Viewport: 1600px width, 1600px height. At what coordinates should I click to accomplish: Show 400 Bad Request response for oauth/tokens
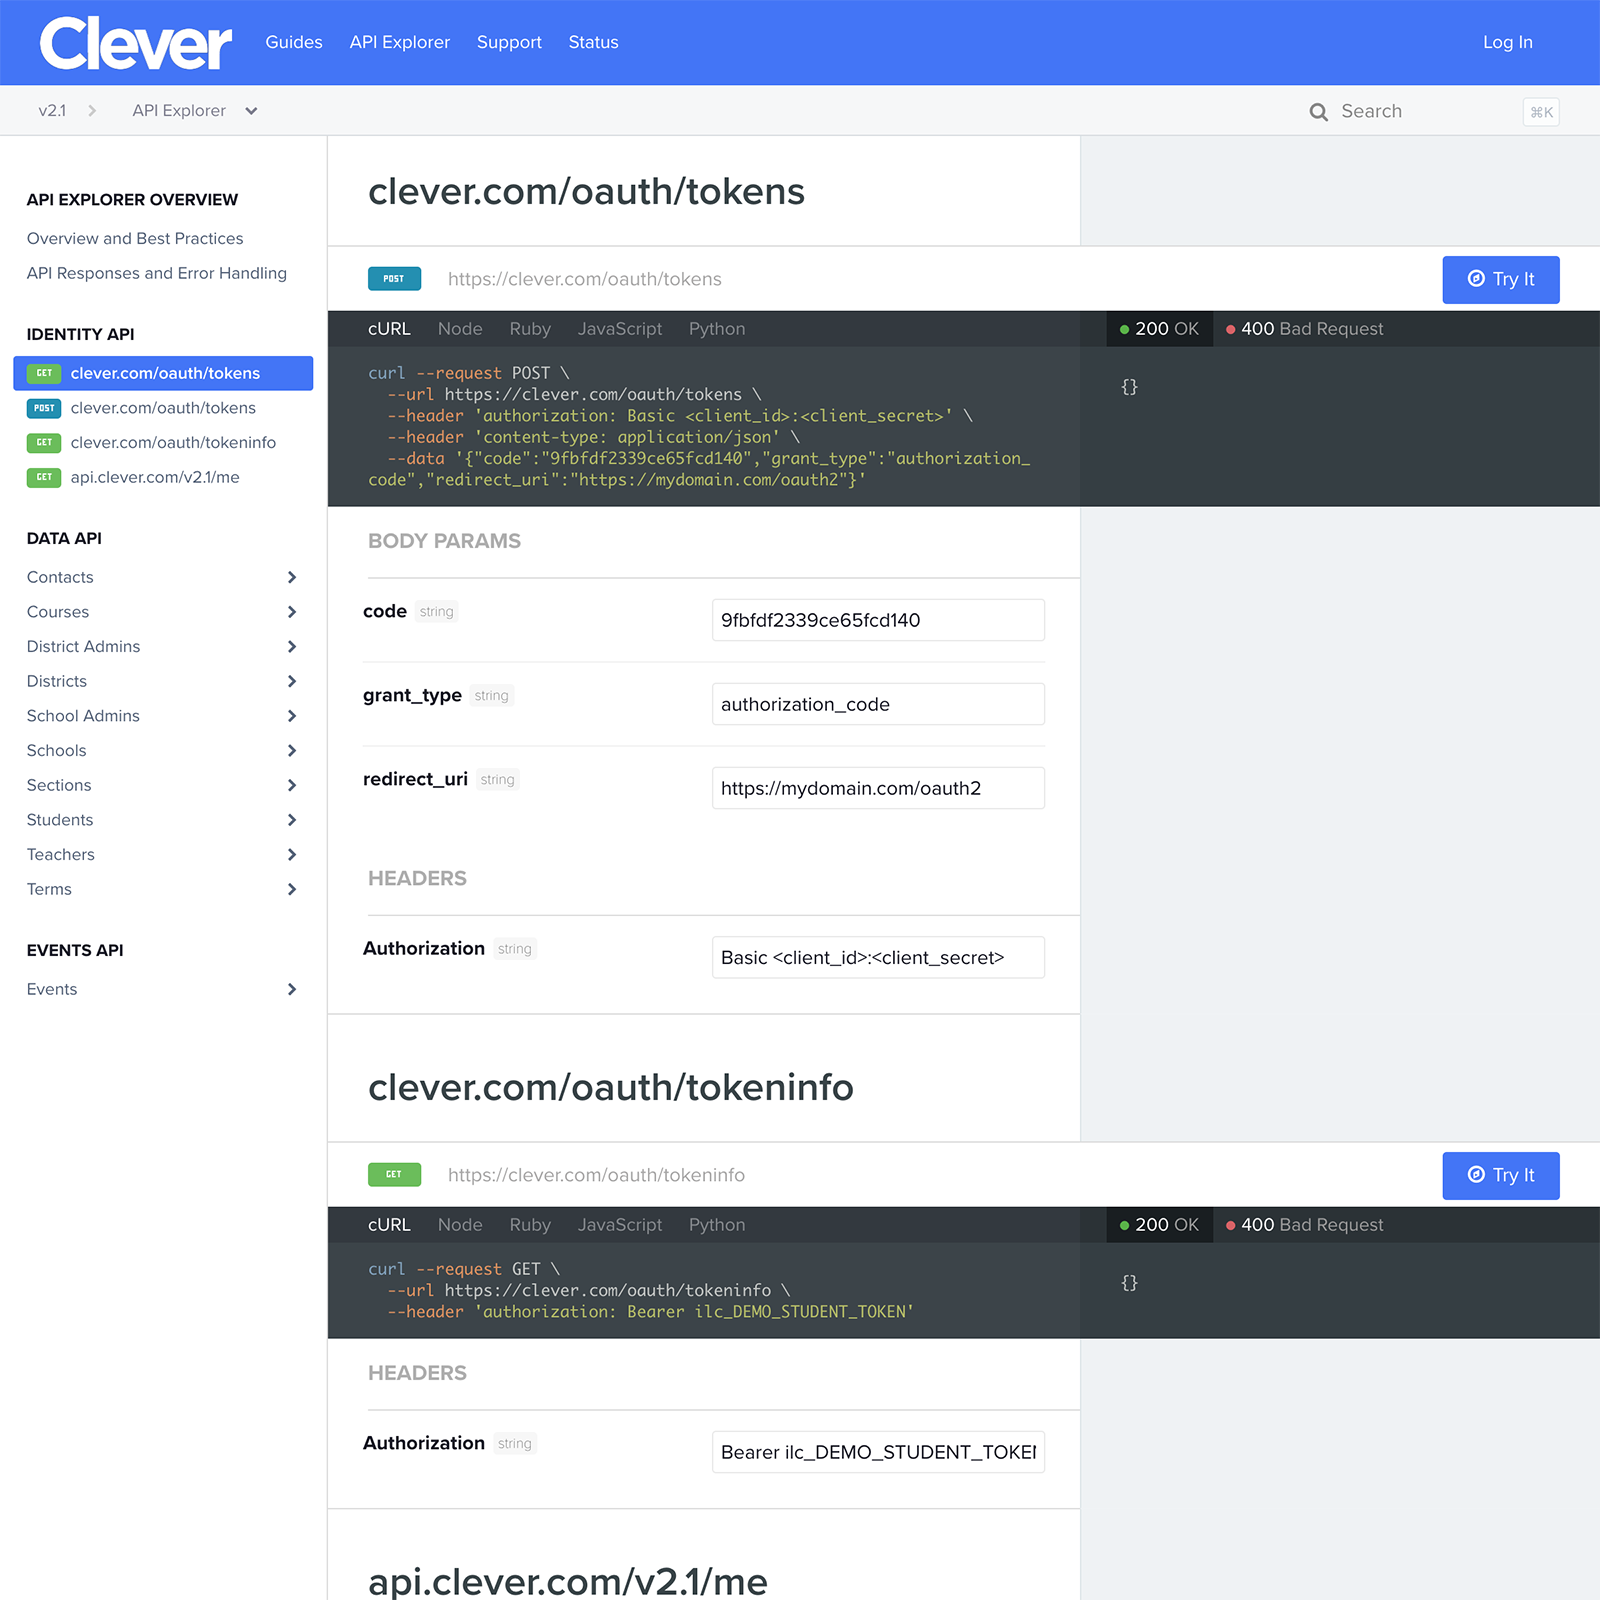(x=1305, y=329)
